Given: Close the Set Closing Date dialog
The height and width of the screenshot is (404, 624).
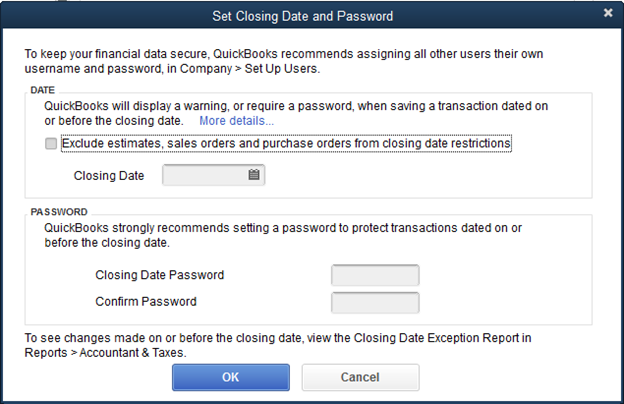Looking at the screenshot, I should (608, 14).
